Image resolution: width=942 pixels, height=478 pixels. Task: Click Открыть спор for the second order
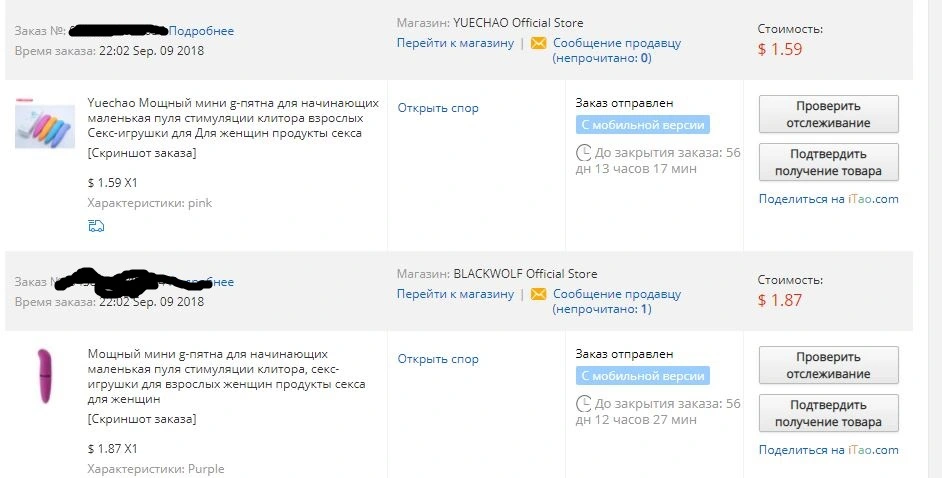tap(438, 359)
